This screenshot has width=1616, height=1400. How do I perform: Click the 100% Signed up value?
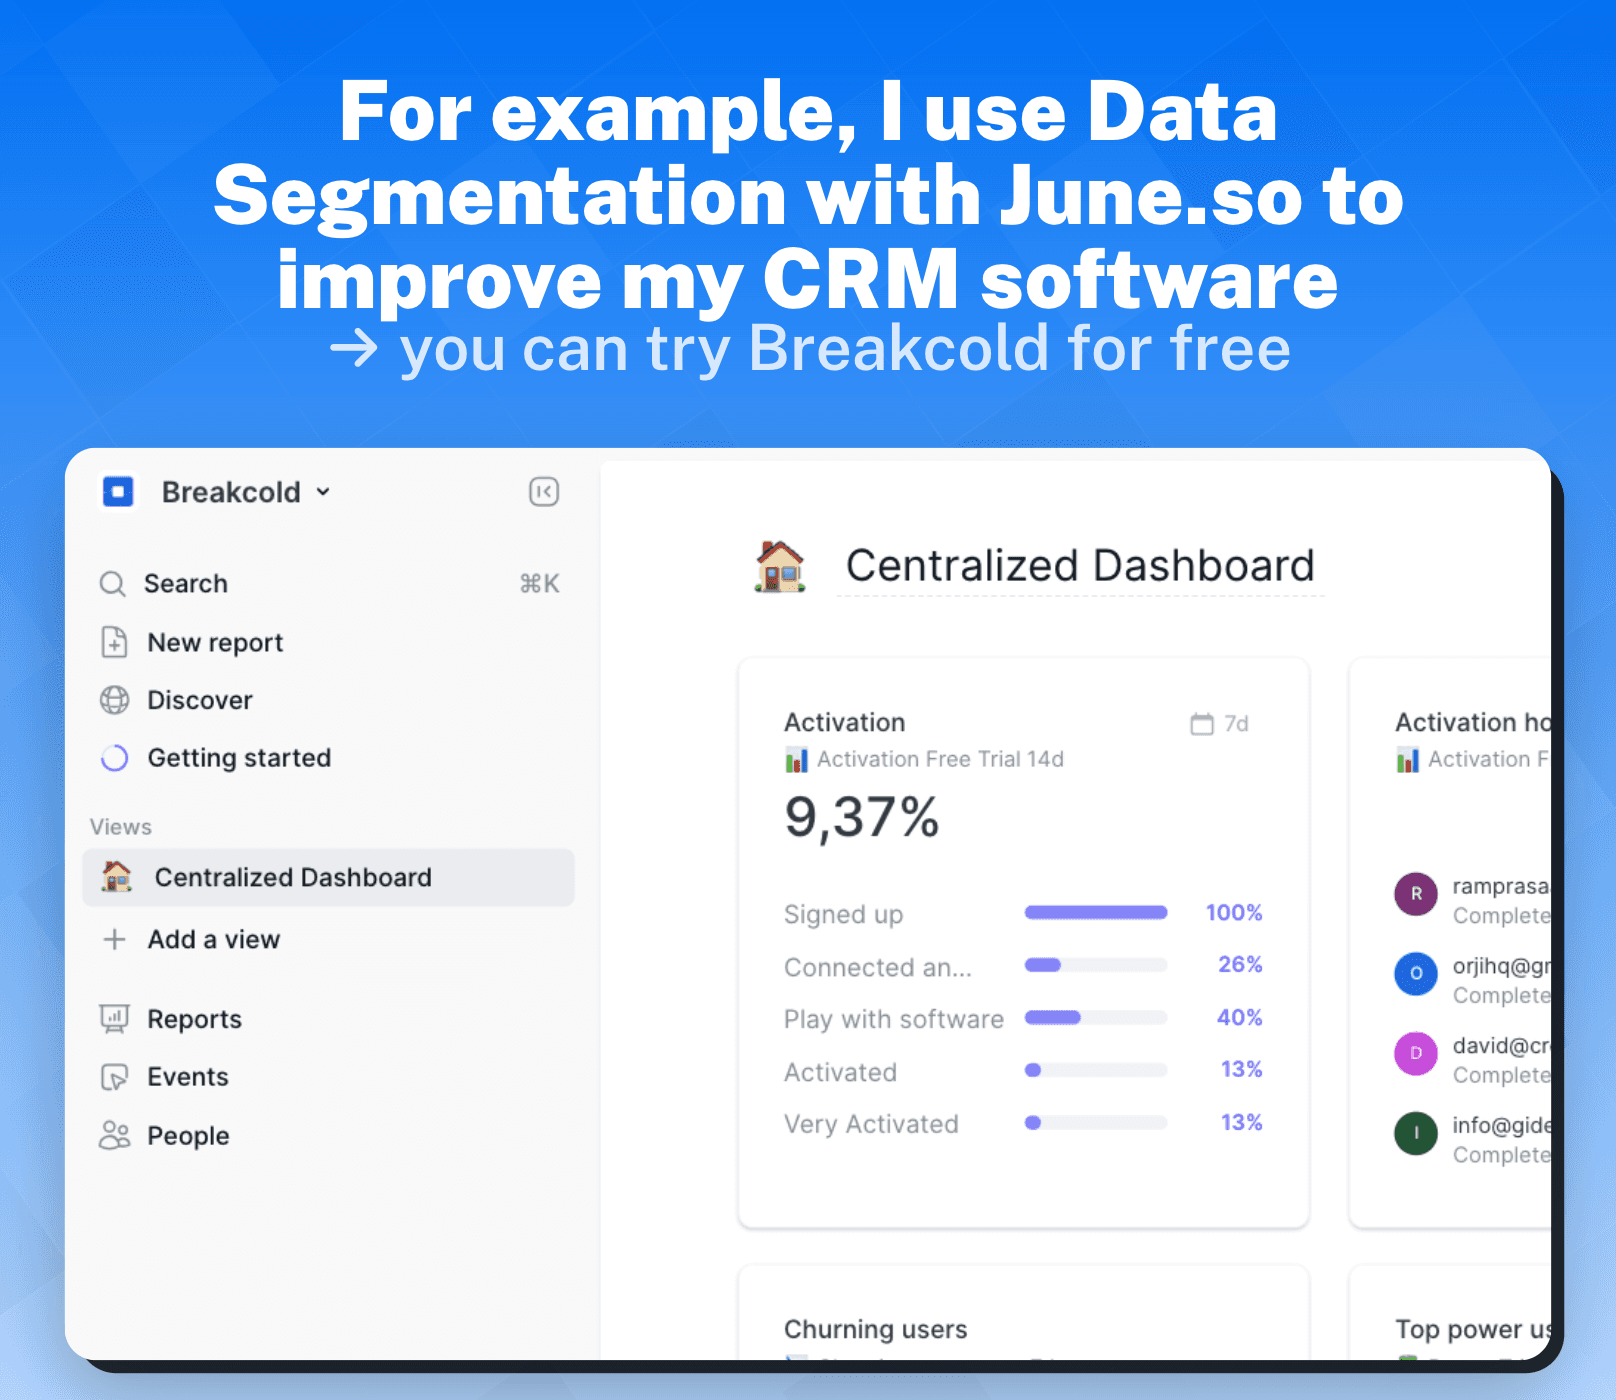1234,912
